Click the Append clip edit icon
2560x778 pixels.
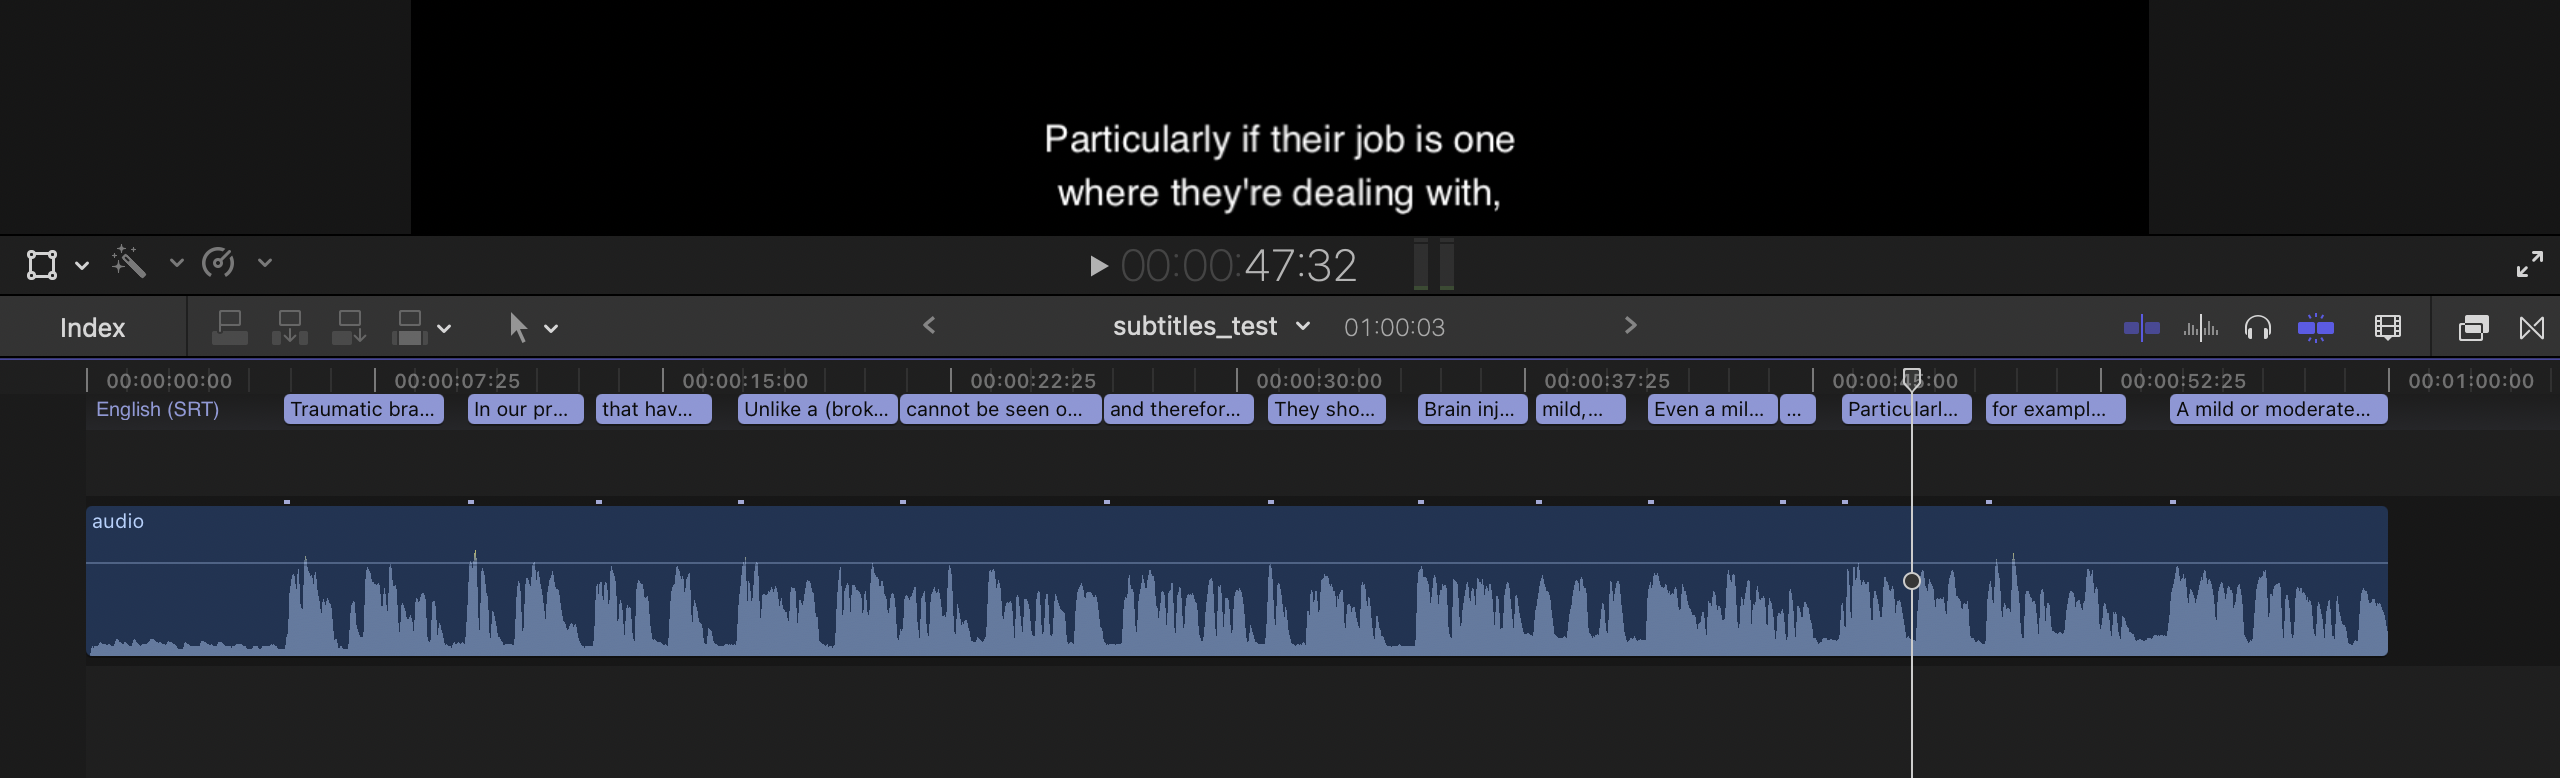350,328
